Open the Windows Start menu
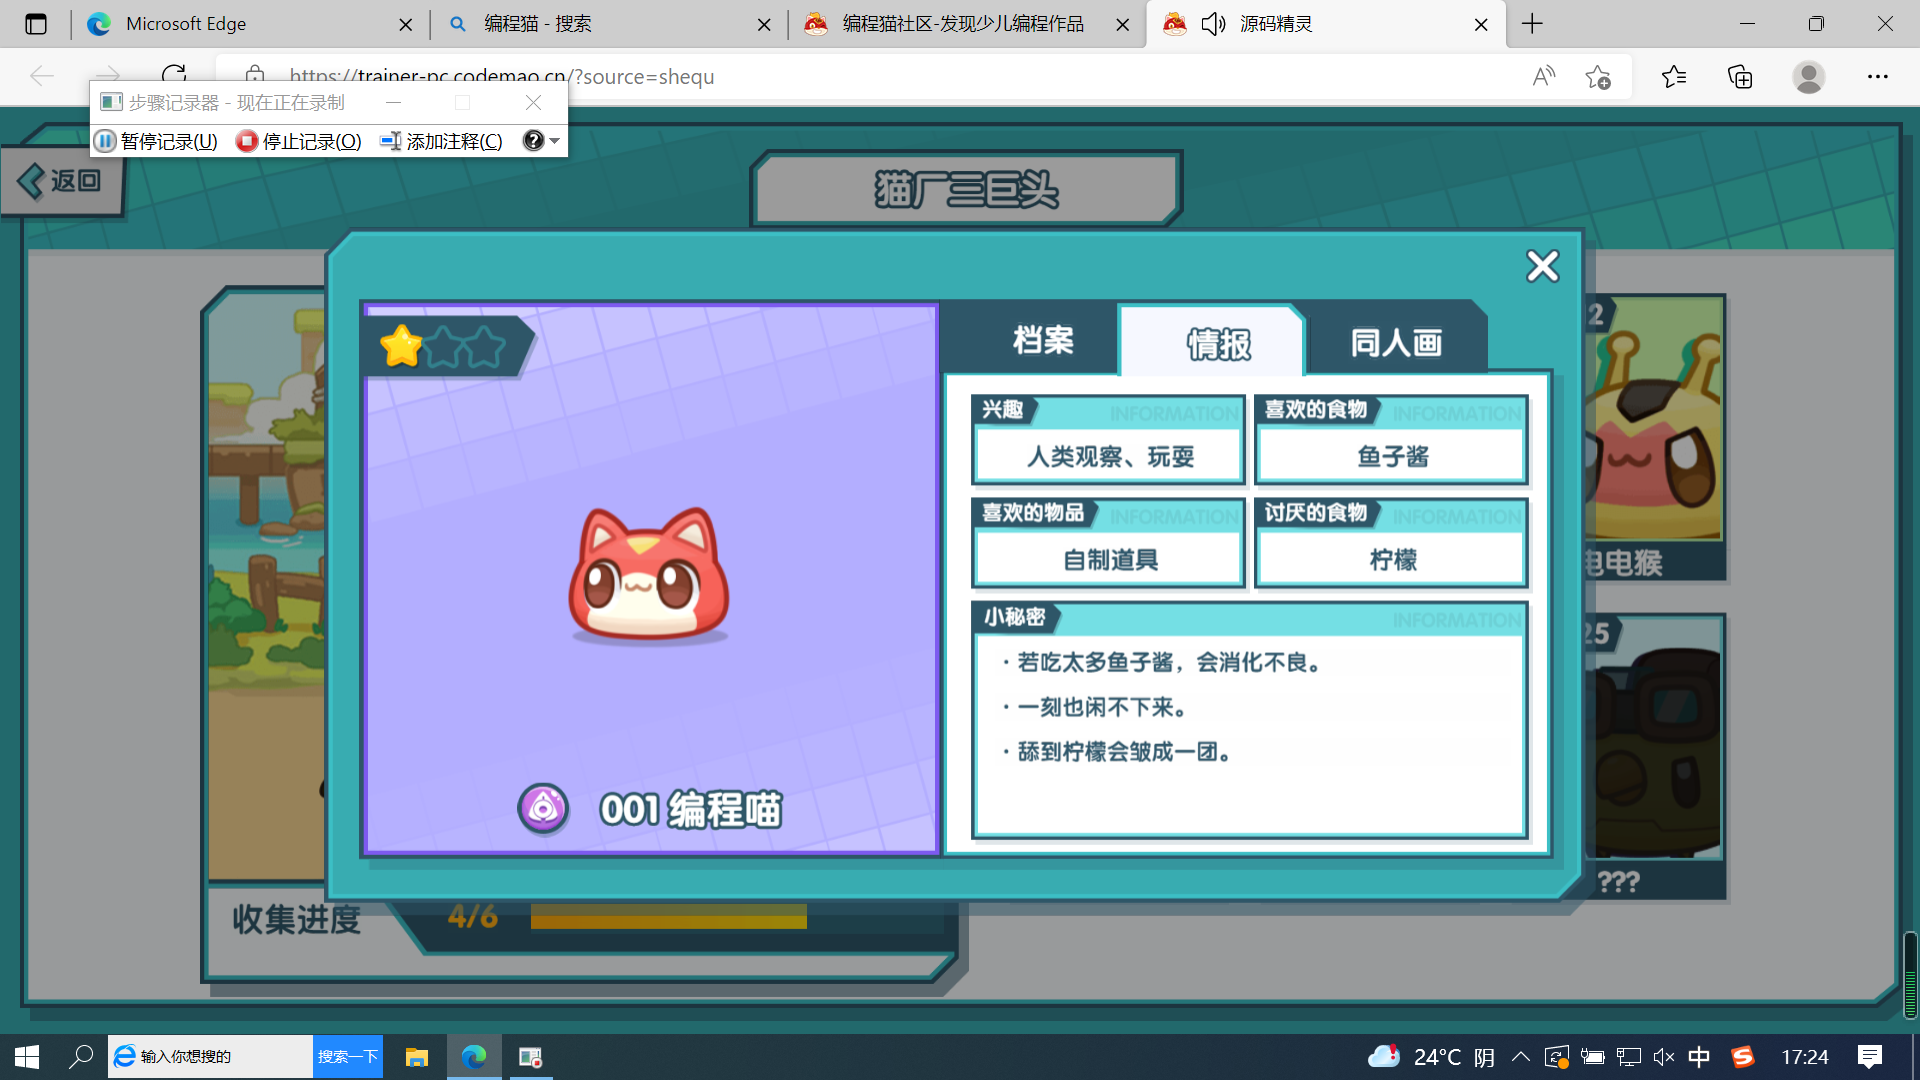This screenshot has width=1920, height=1080. pos(27,1057)
